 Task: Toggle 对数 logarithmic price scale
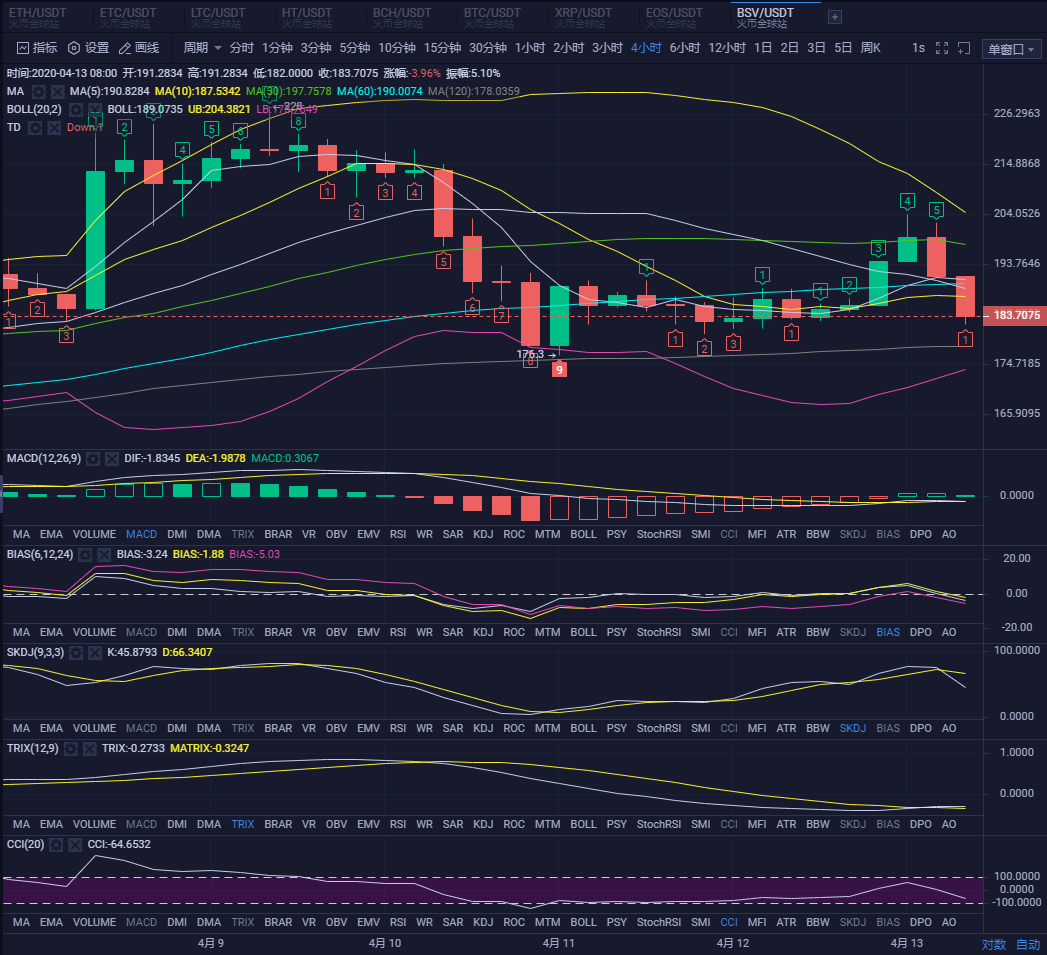pyautogui.click(x=992, y=944)
